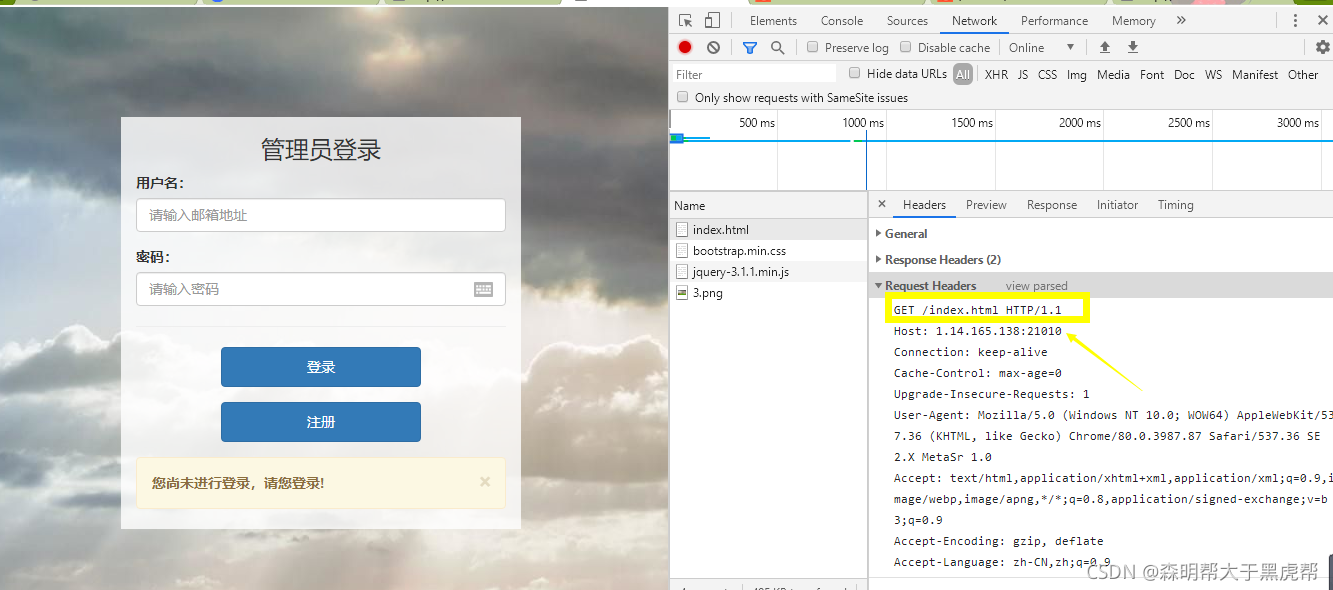Filter requests by Manifest
Image resolution: width=1333 pixels, height=590 pixels.
point(1255,74)
